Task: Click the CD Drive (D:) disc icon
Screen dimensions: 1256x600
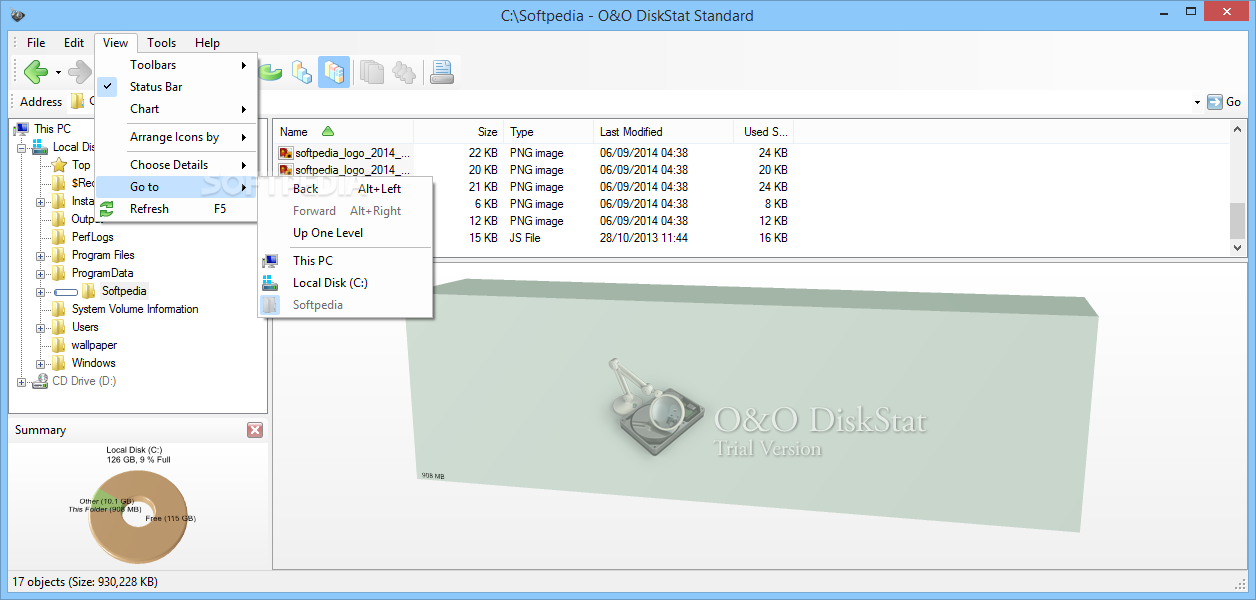Action: [x=40, y=381]
